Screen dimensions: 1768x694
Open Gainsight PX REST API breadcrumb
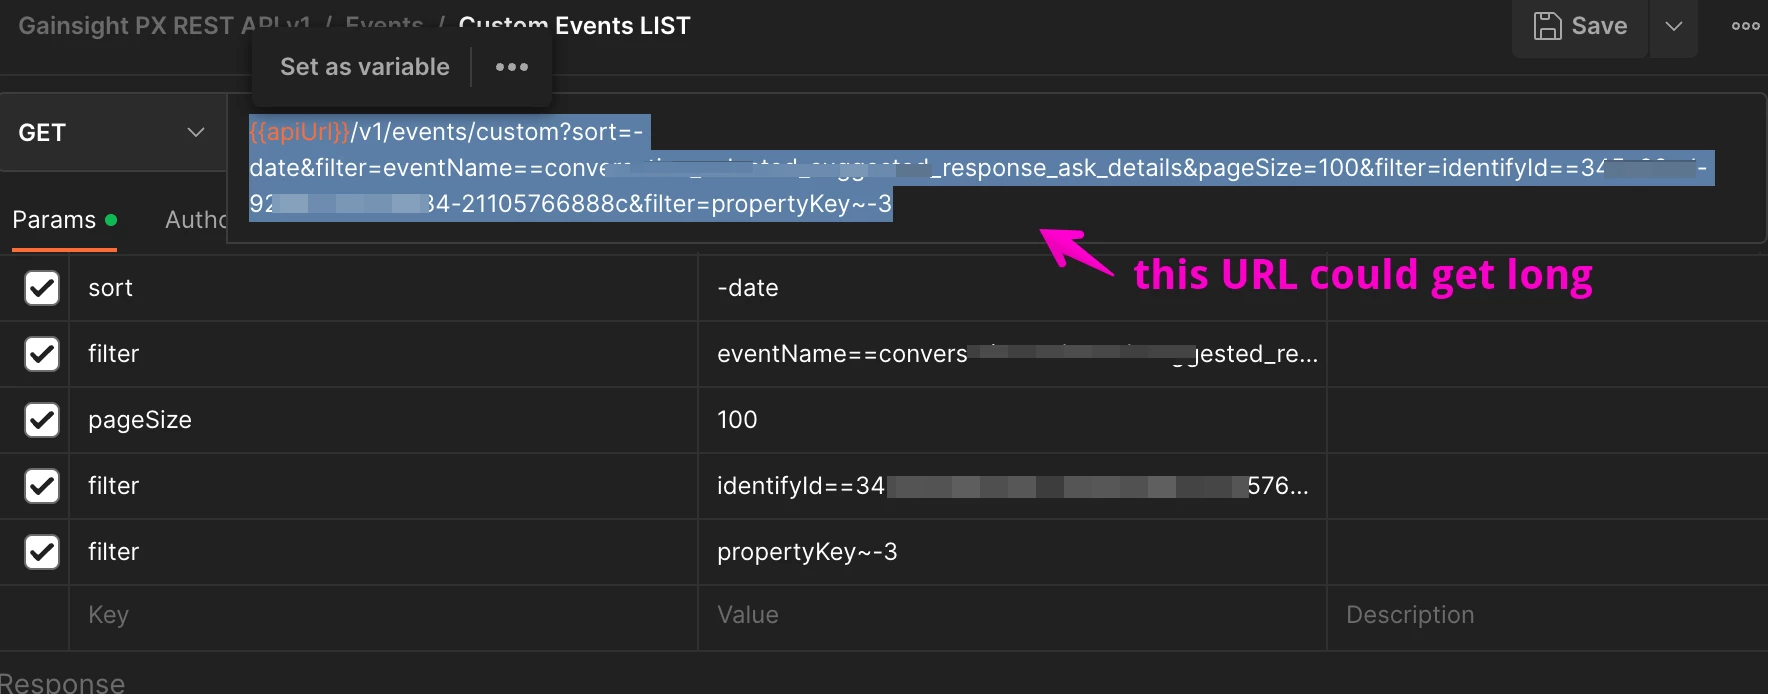[x=164, y=26]
